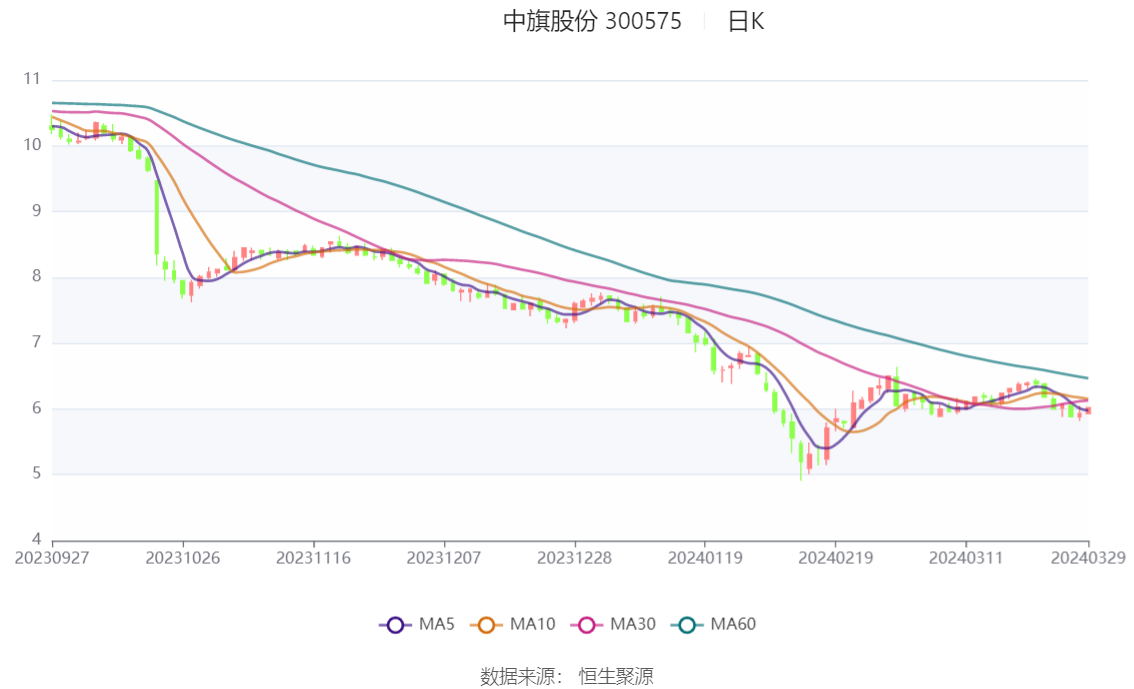1134x689 pixels.
Task: Click the price axis label 5
Action: pos(36,474)
